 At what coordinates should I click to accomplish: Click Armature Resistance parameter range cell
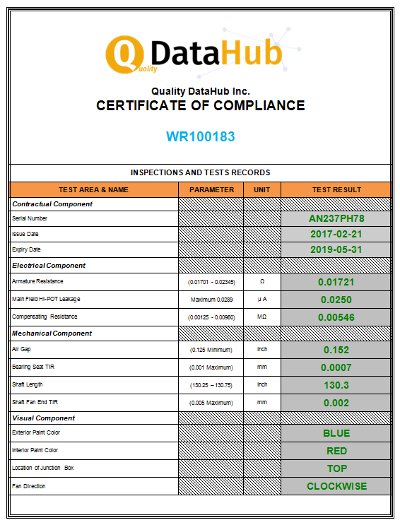pos(212,282)
